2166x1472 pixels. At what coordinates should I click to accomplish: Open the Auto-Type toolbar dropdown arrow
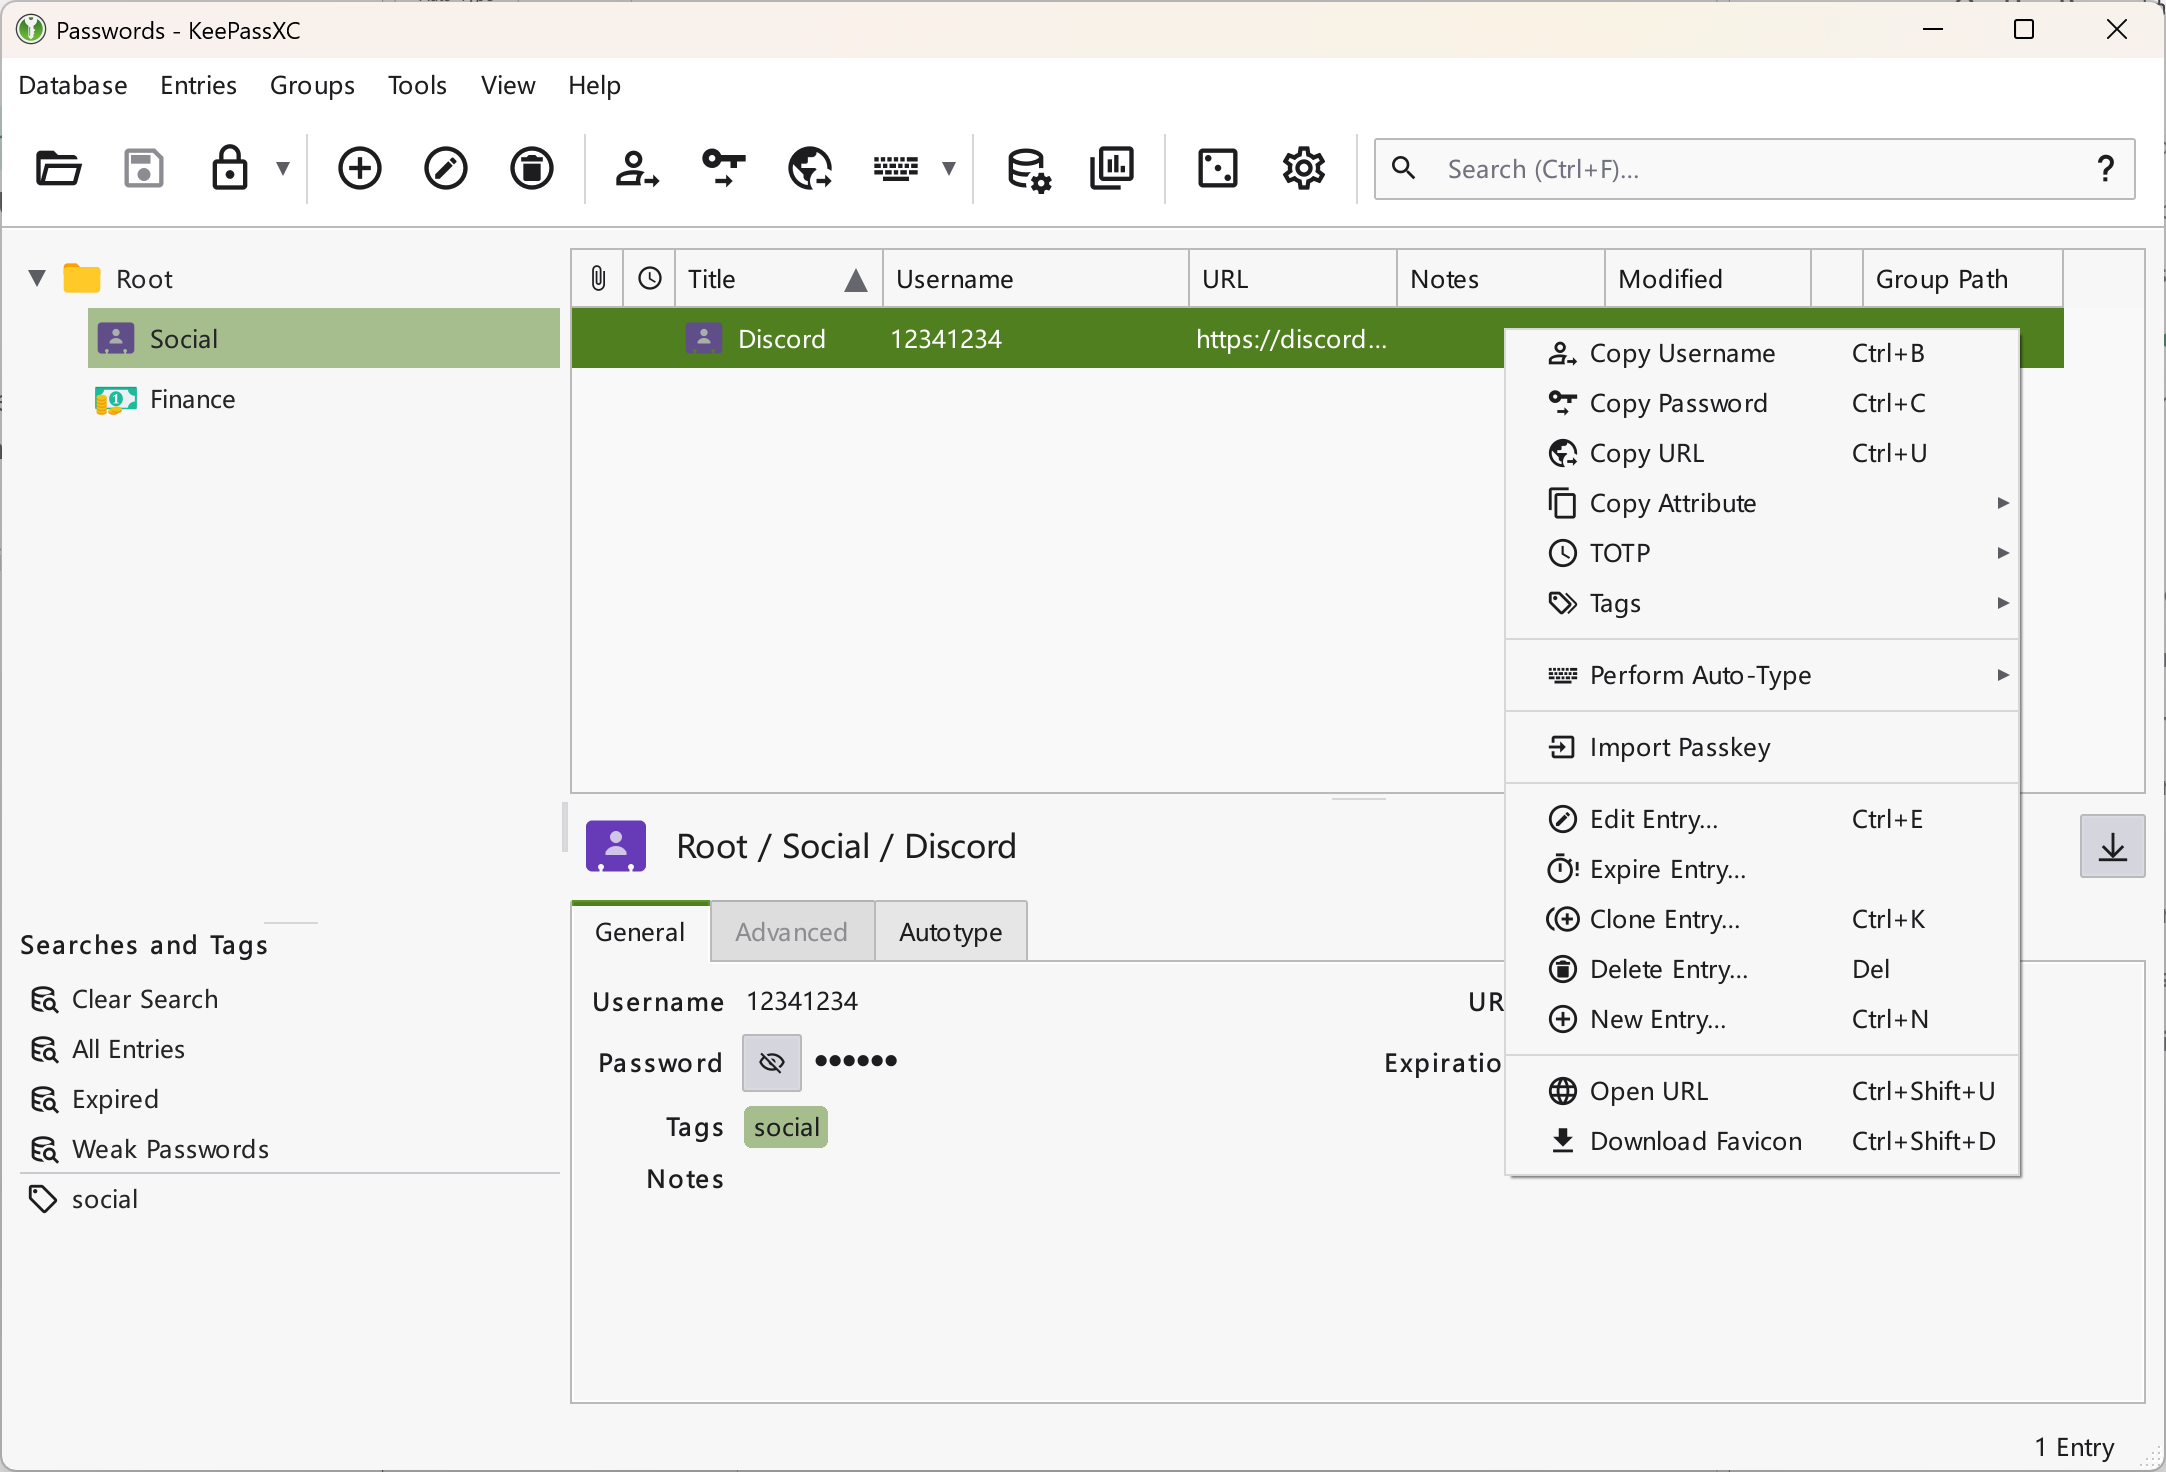[x=949, y=168]
